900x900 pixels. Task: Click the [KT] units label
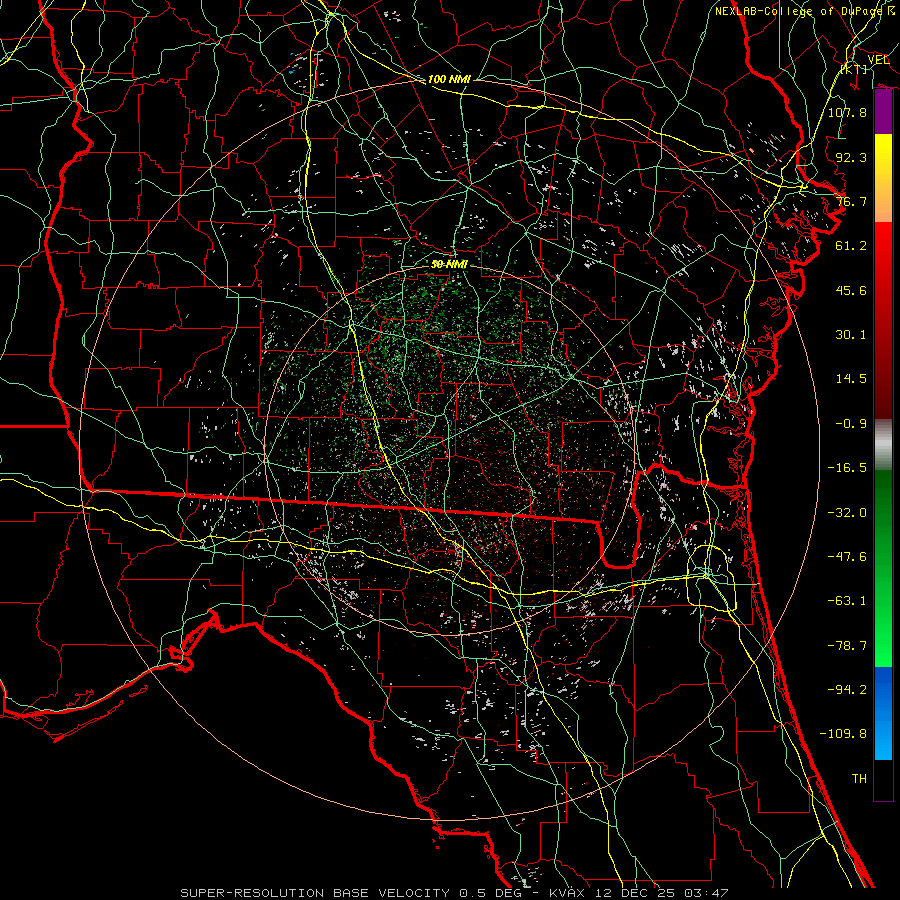coord(854,69)
